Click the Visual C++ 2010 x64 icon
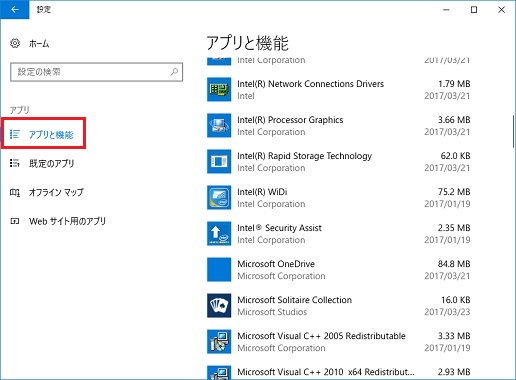The width and height of the screenshot is (516, 380). click(219, 373)
